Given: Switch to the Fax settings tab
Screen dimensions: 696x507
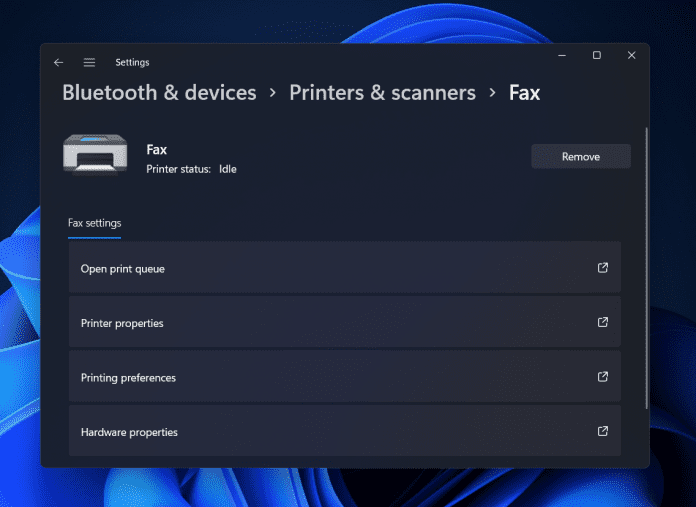Looking at the screenshot, I should [x=94, y=223].
